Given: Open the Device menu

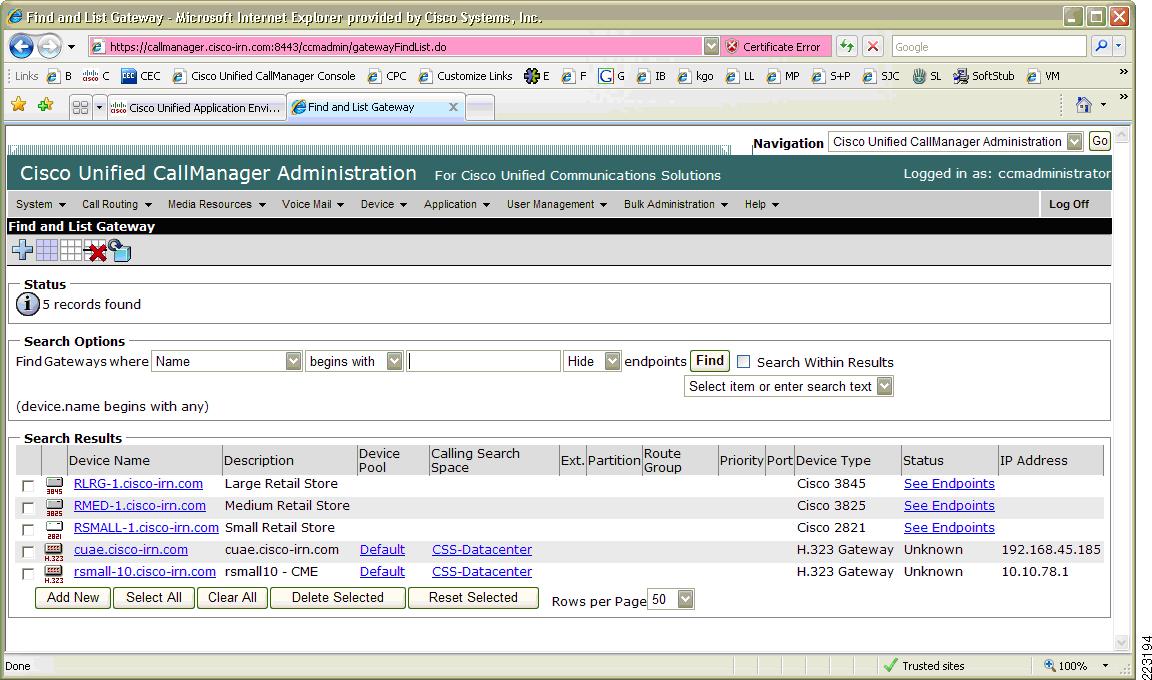Looking at the screenshot, I should pyautogui.click(x=384, y=204).
